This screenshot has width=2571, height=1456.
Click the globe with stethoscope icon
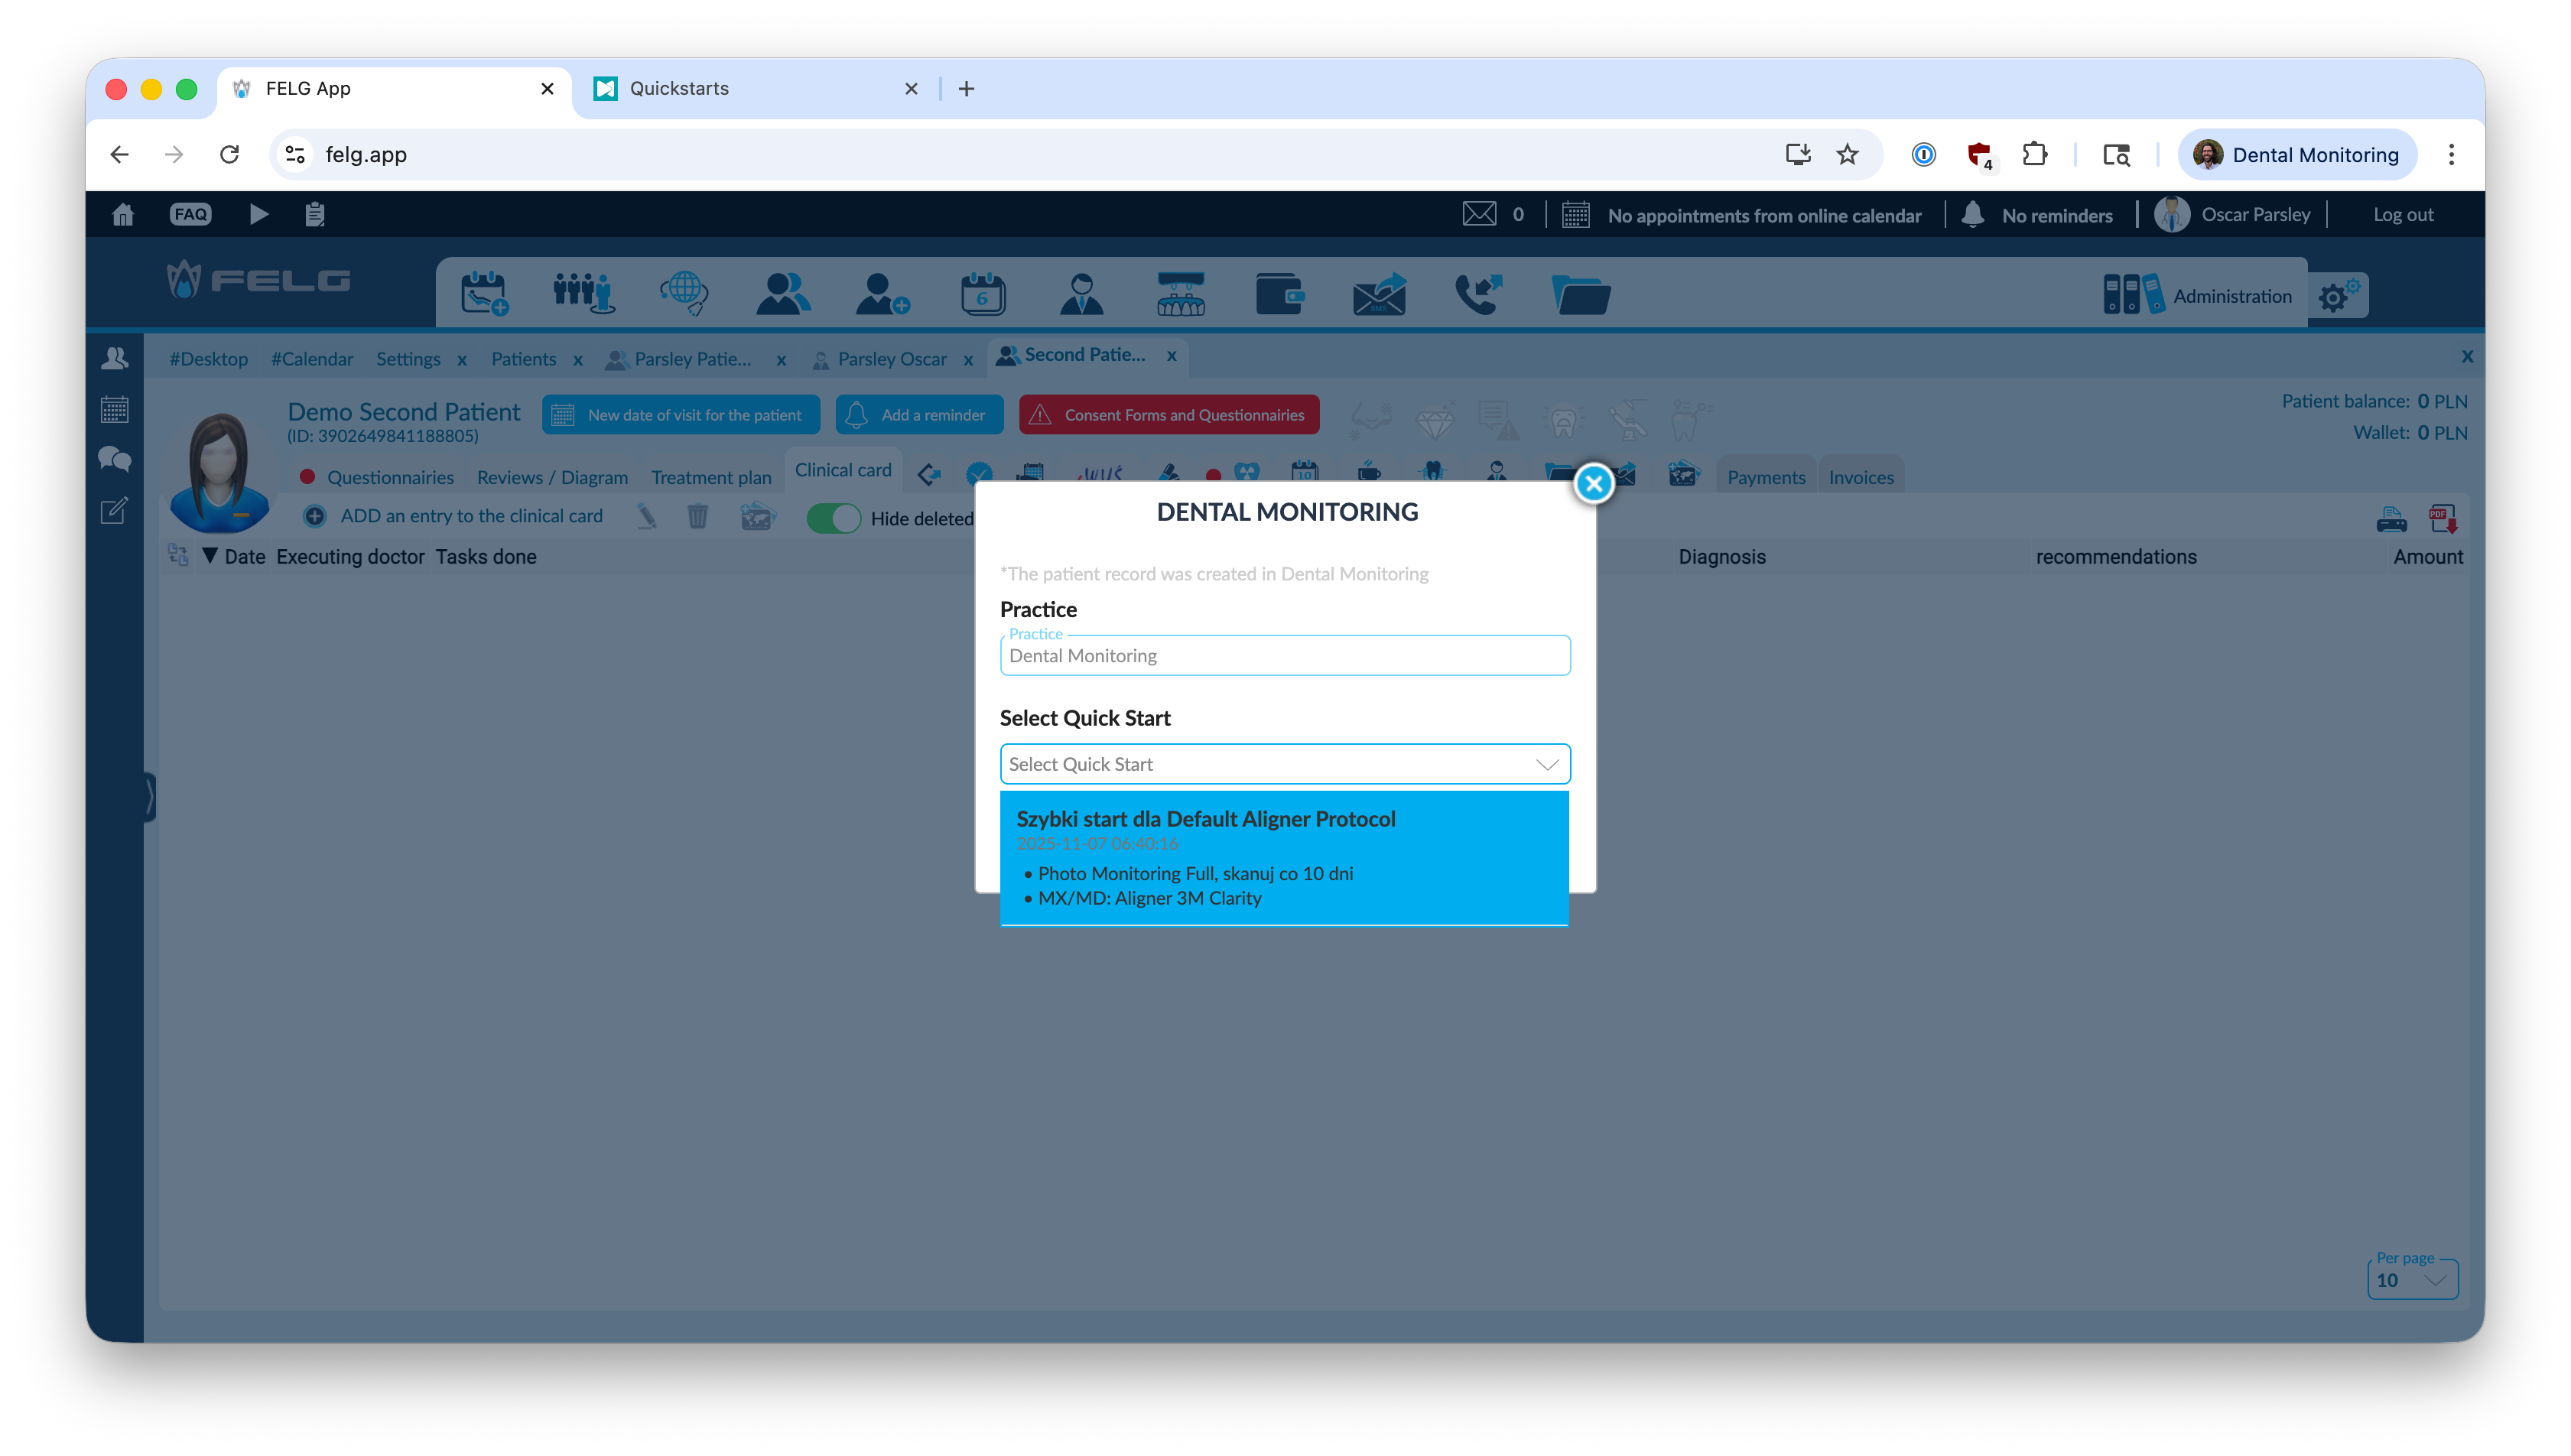tap(684, 294)
